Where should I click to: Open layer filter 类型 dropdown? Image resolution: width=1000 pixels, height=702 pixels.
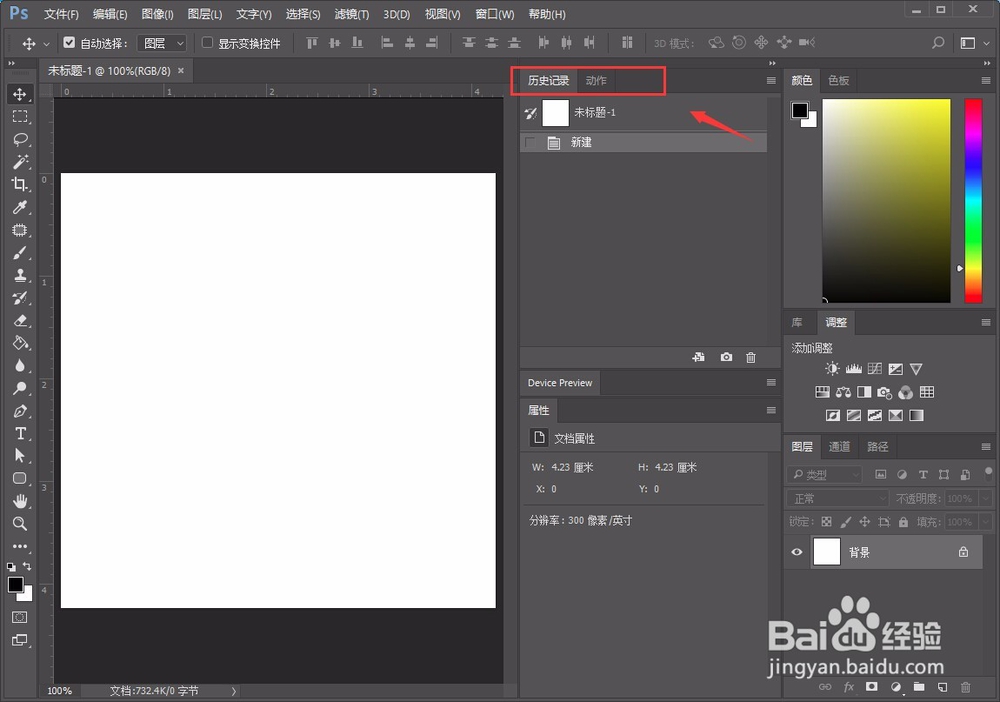coord(825,474)
